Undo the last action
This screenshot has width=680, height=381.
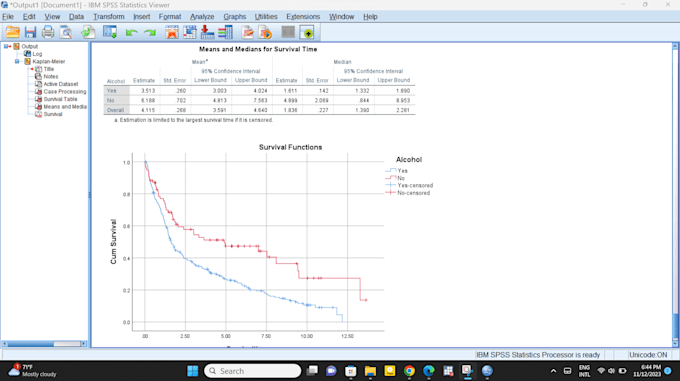coord(131,33)
